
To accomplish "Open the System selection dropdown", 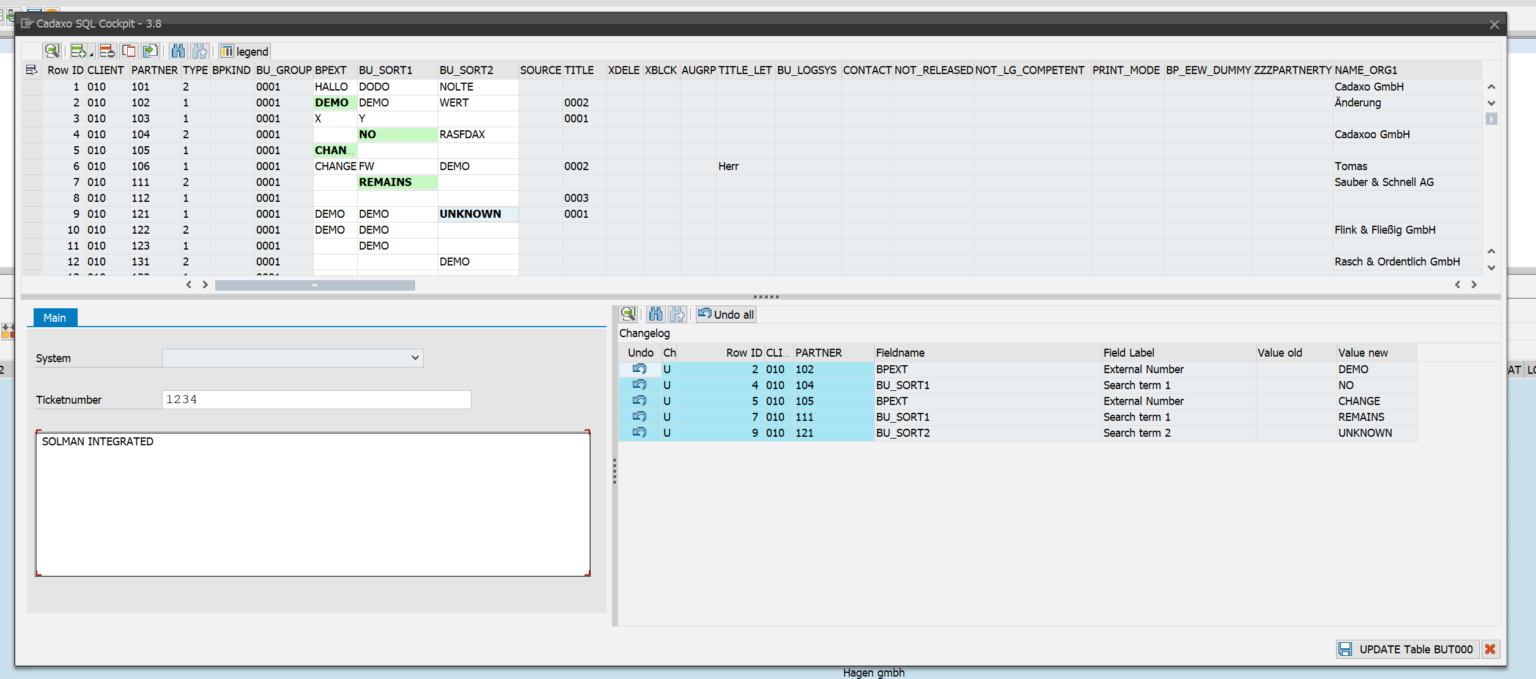I will tap(415, 358).
